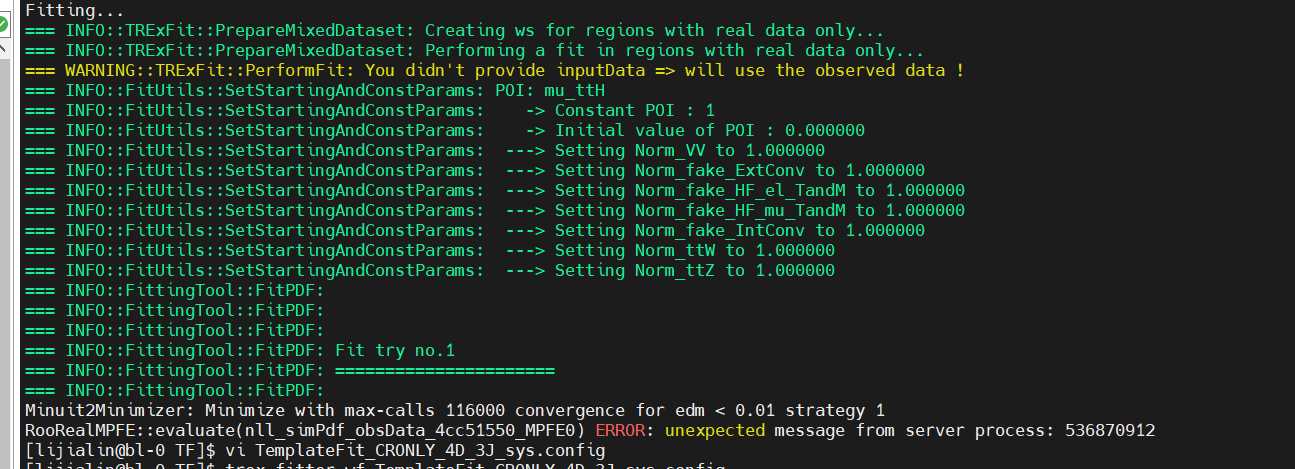This screenshot has width=1295, height=469.
Task: Click the green checkmark status icon
Action: (x=5, y=22)
